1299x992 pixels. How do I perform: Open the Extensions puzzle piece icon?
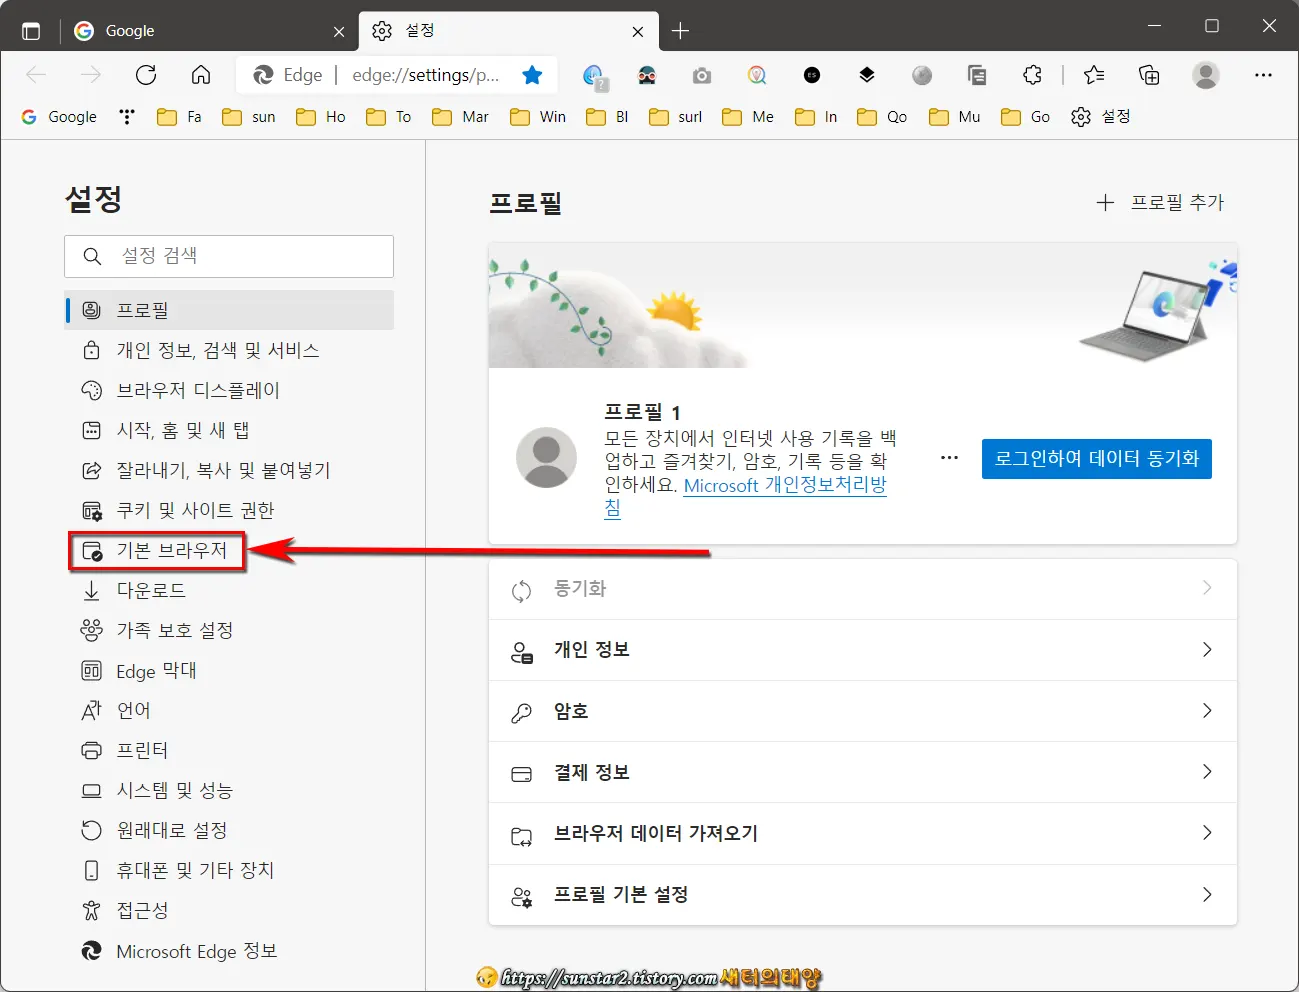click(1031, 75)
